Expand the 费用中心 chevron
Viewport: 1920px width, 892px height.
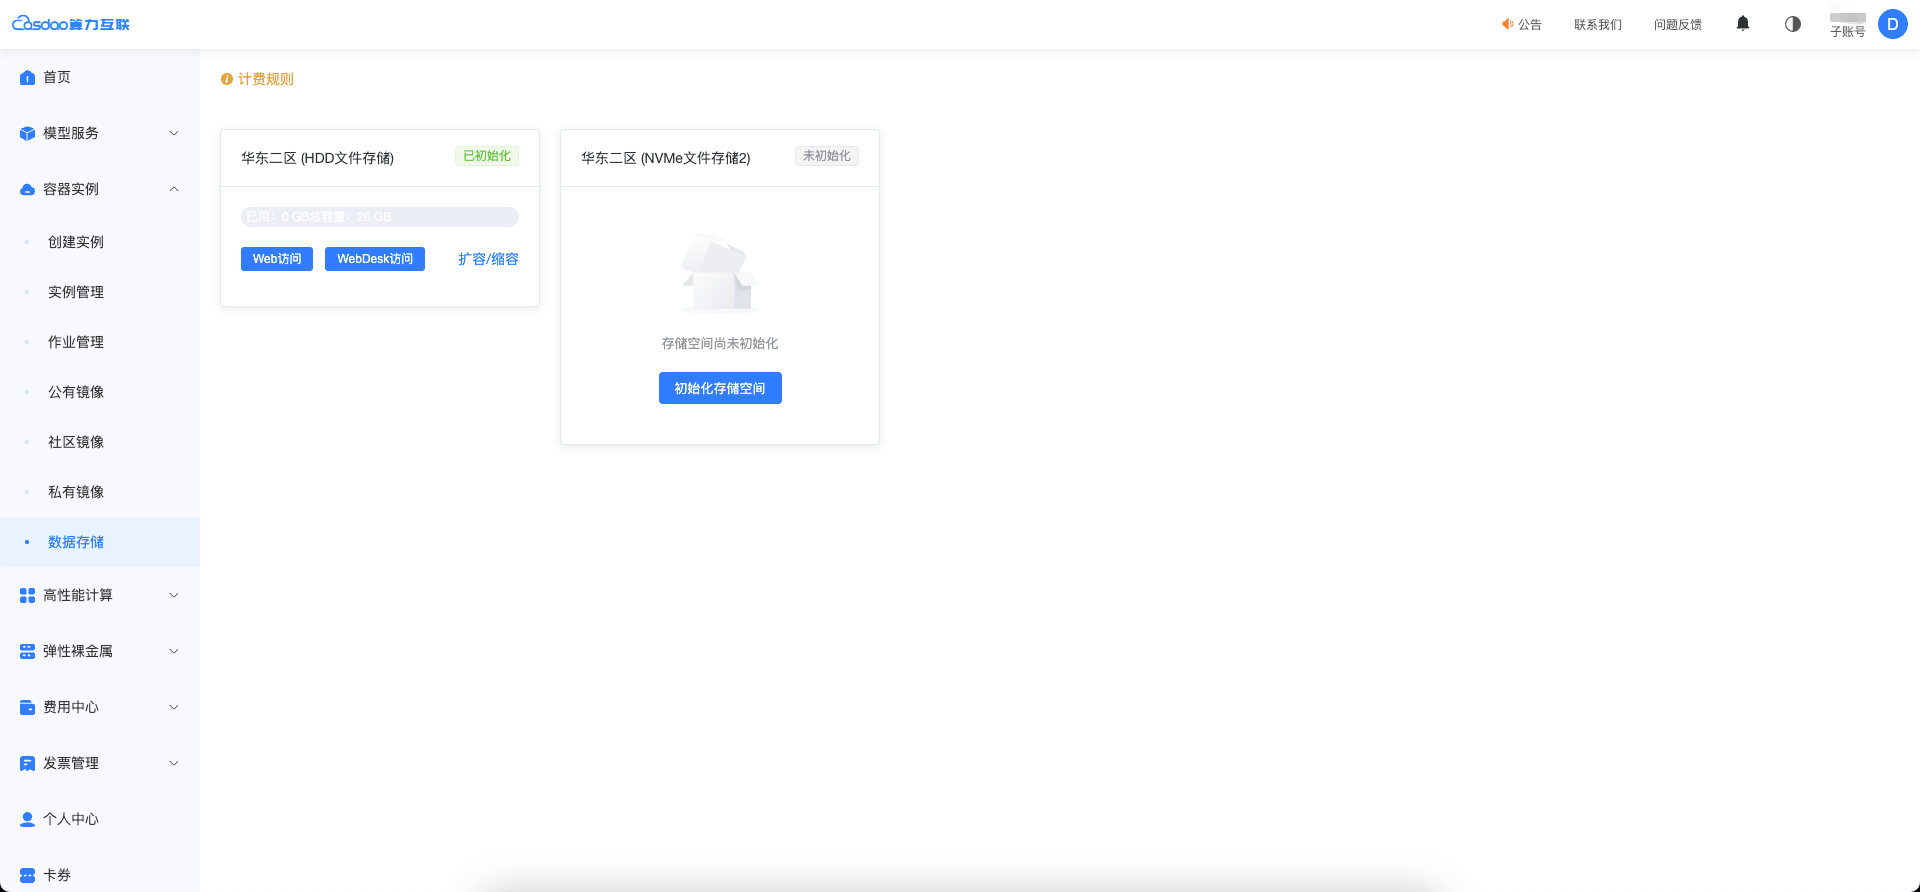point(174,707)
